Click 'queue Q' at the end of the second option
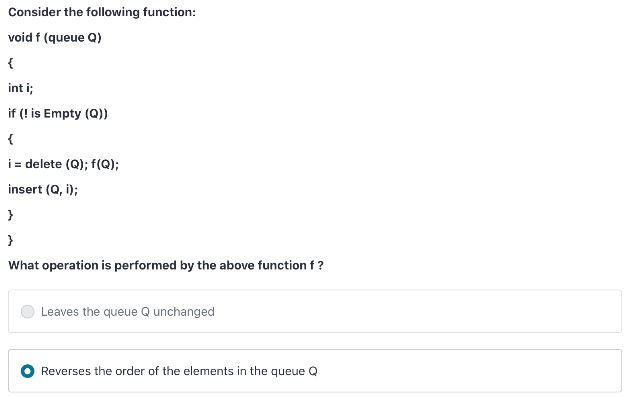 [x=294, y=371]
